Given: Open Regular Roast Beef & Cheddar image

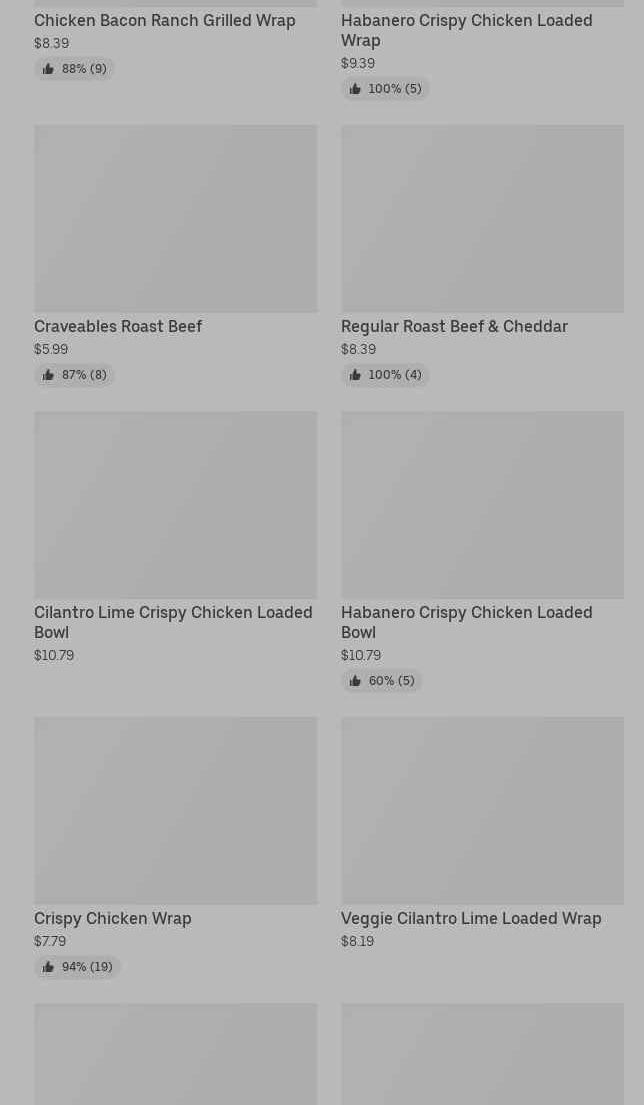Looking at the screenshot, I should tap(482, 218).
